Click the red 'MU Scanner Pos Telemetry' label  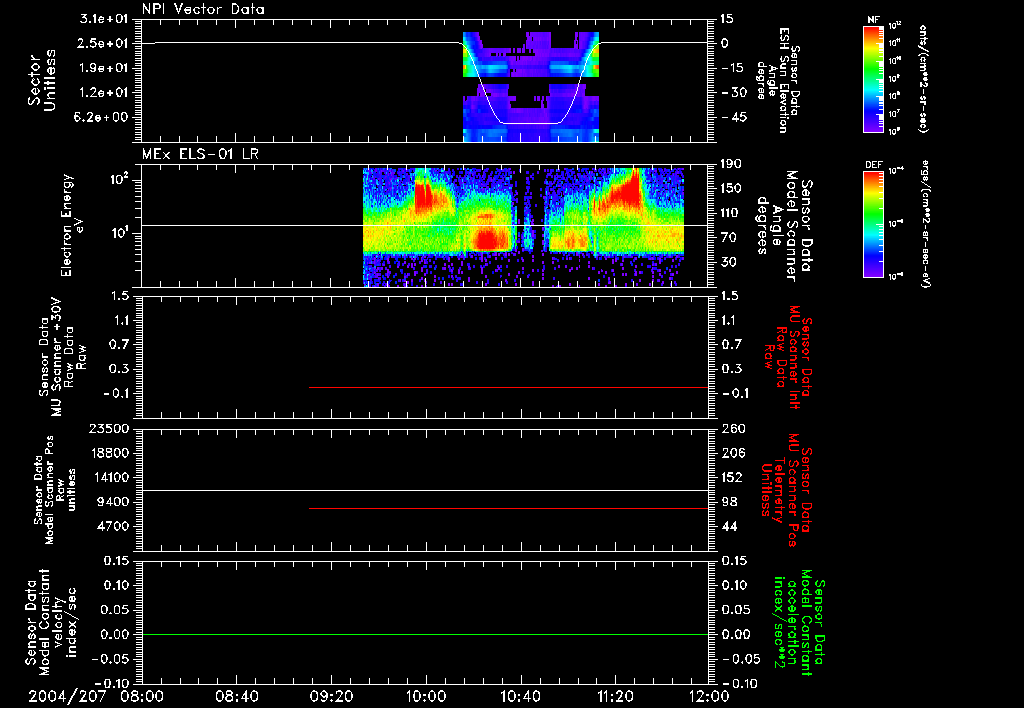786,491
